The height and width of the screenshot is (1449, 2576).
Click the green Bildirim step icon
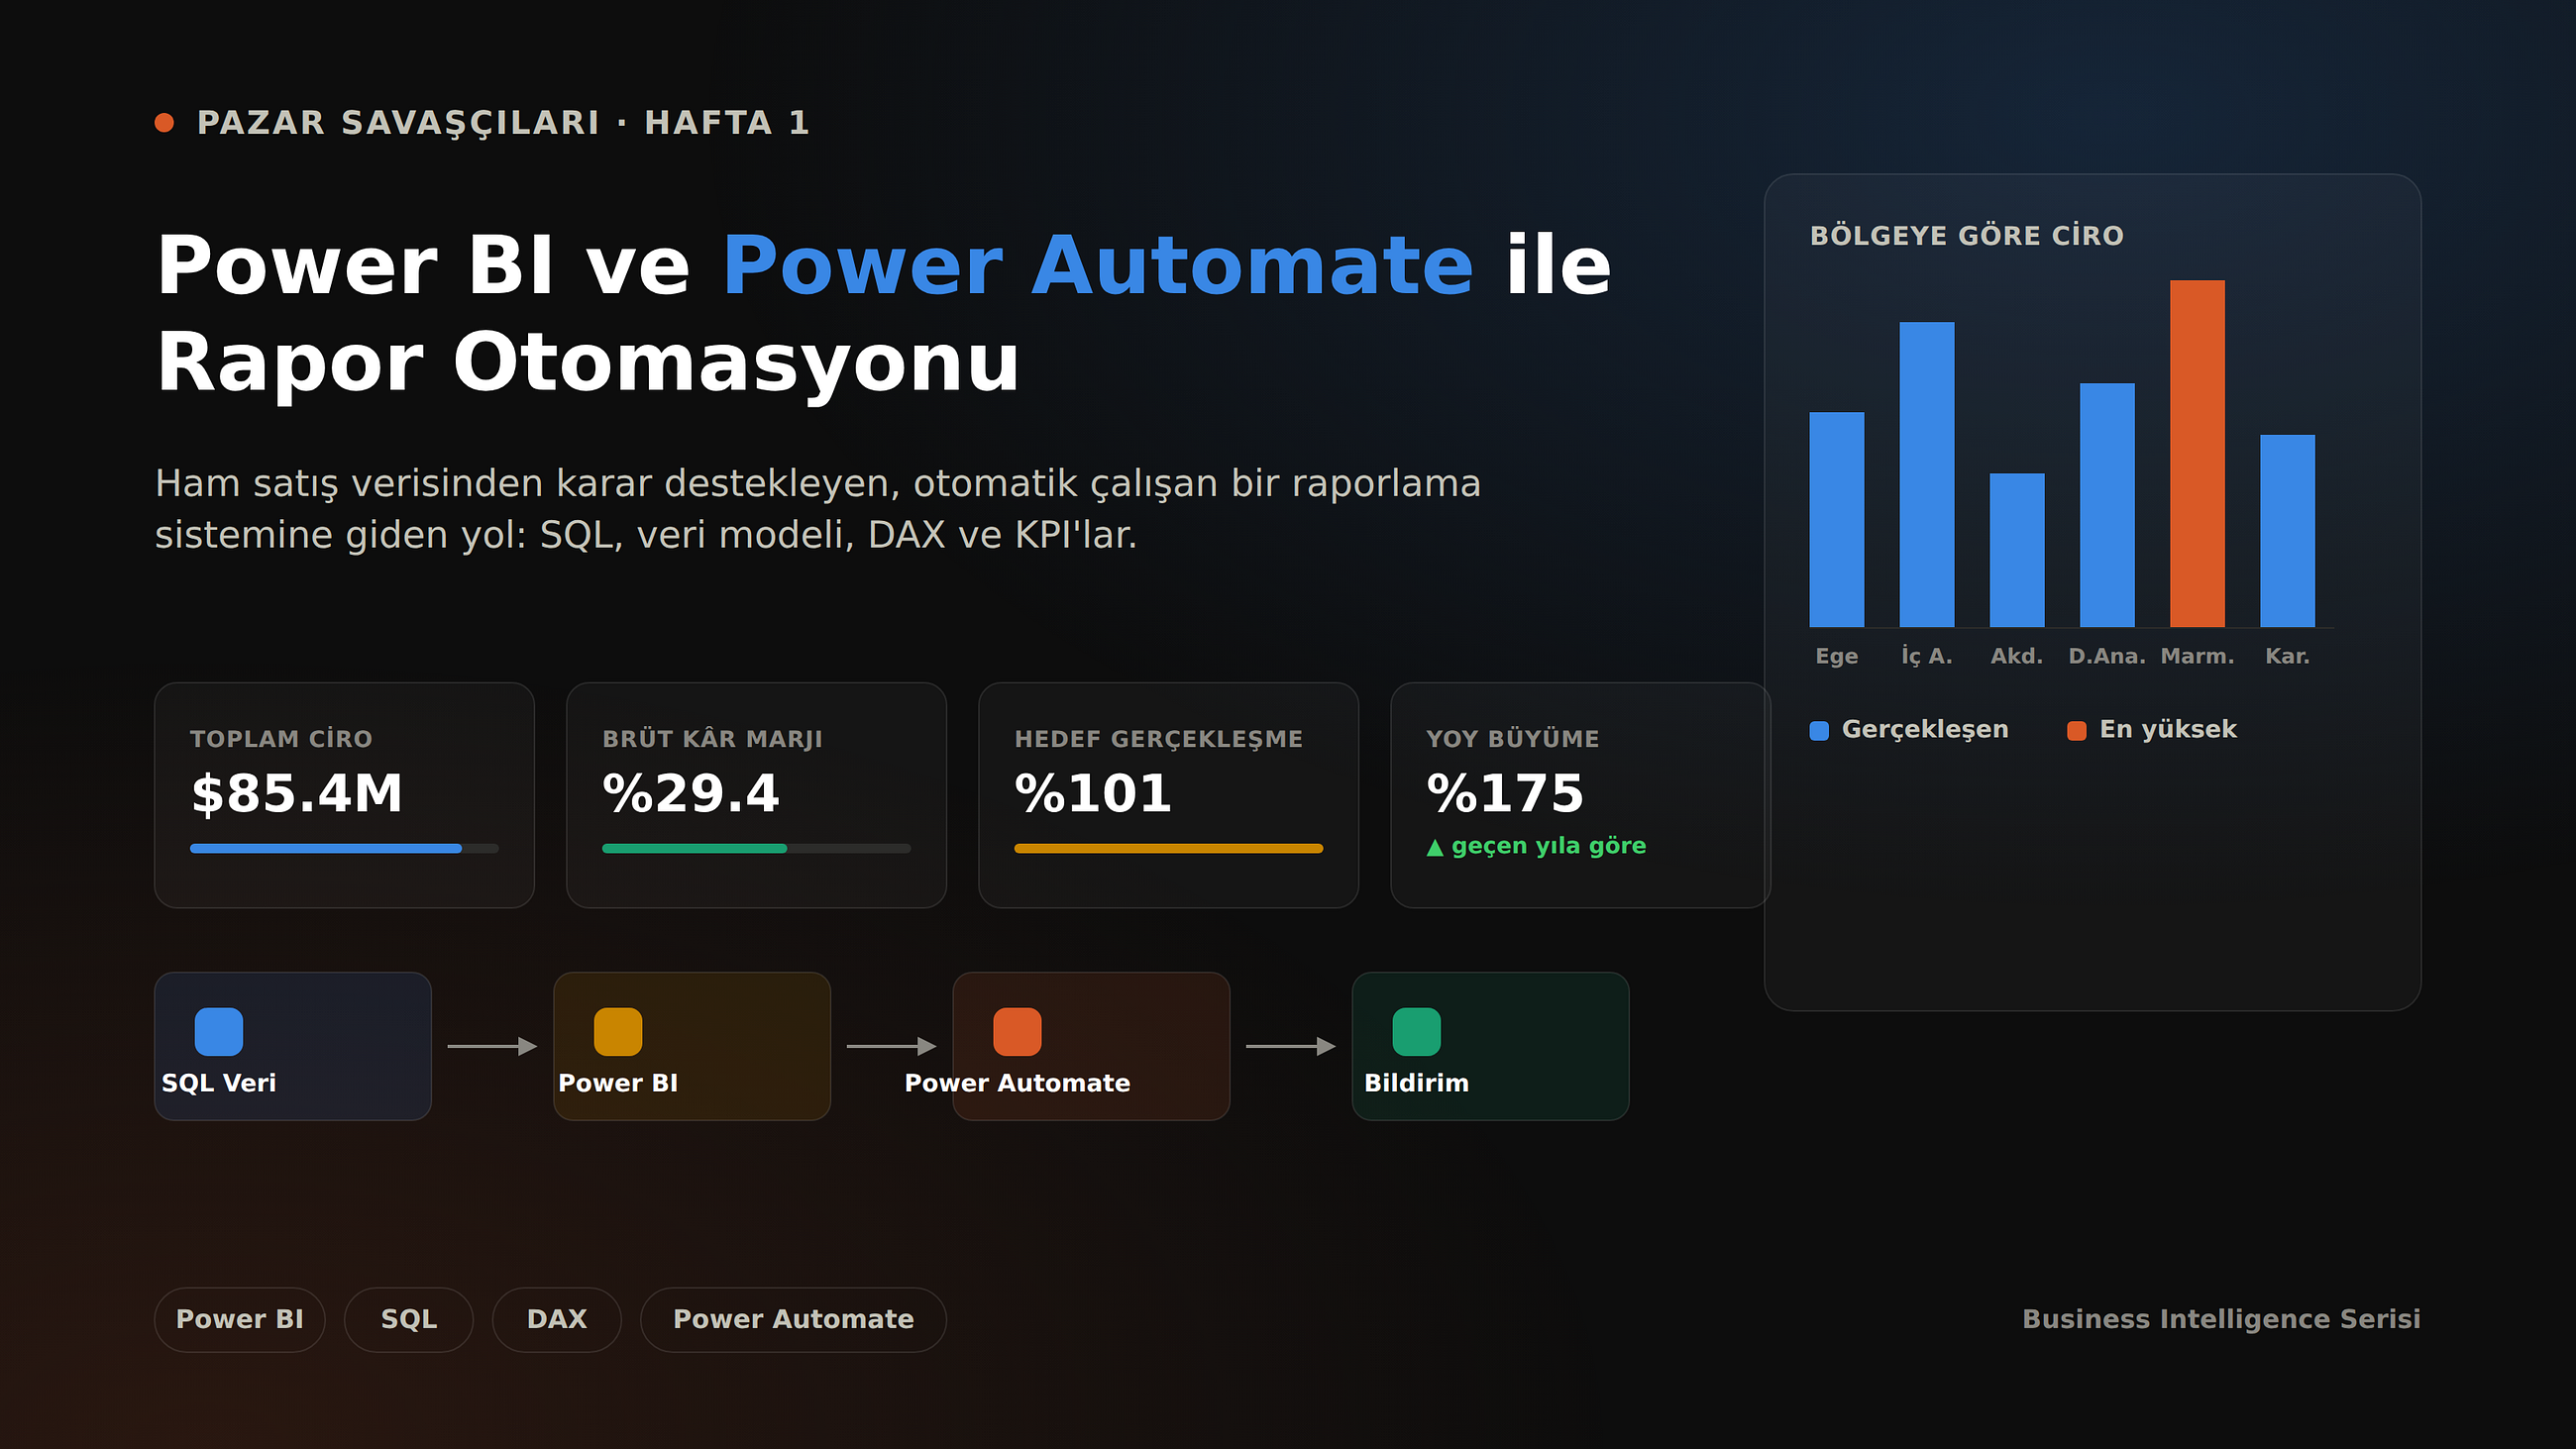(x=1416, y=1031)
